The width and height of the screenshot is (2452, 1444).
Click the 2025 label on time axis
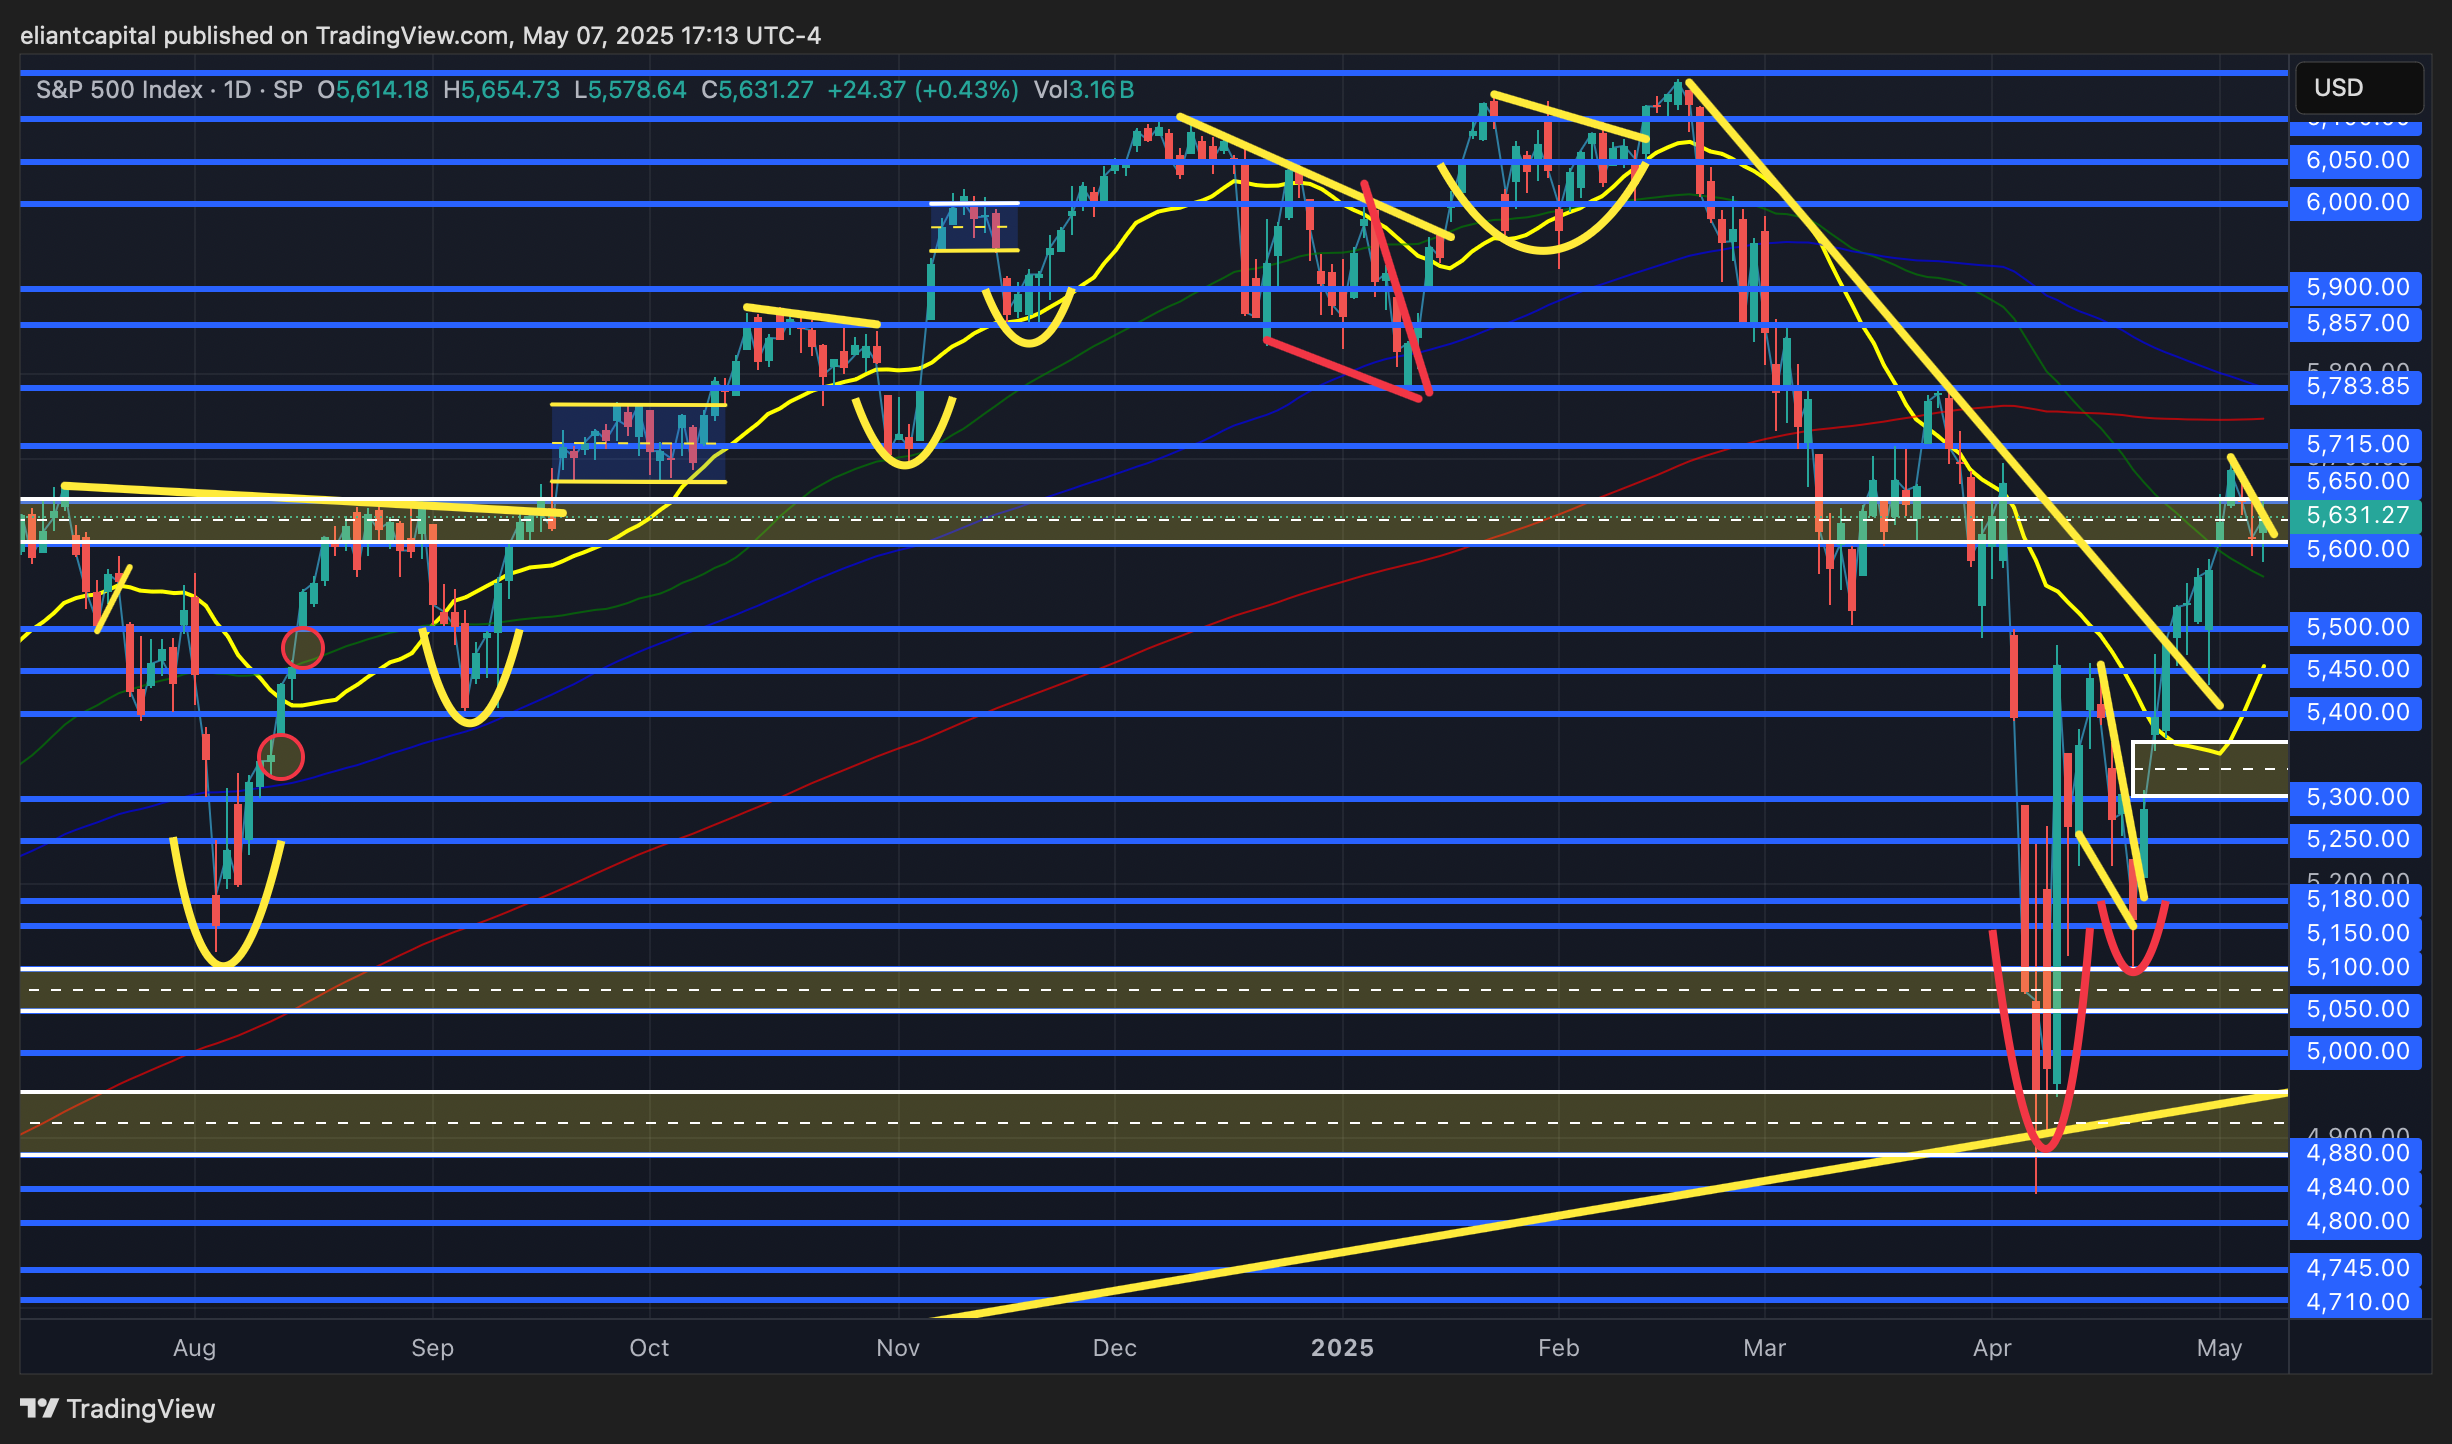[x=1342, y=1348]
